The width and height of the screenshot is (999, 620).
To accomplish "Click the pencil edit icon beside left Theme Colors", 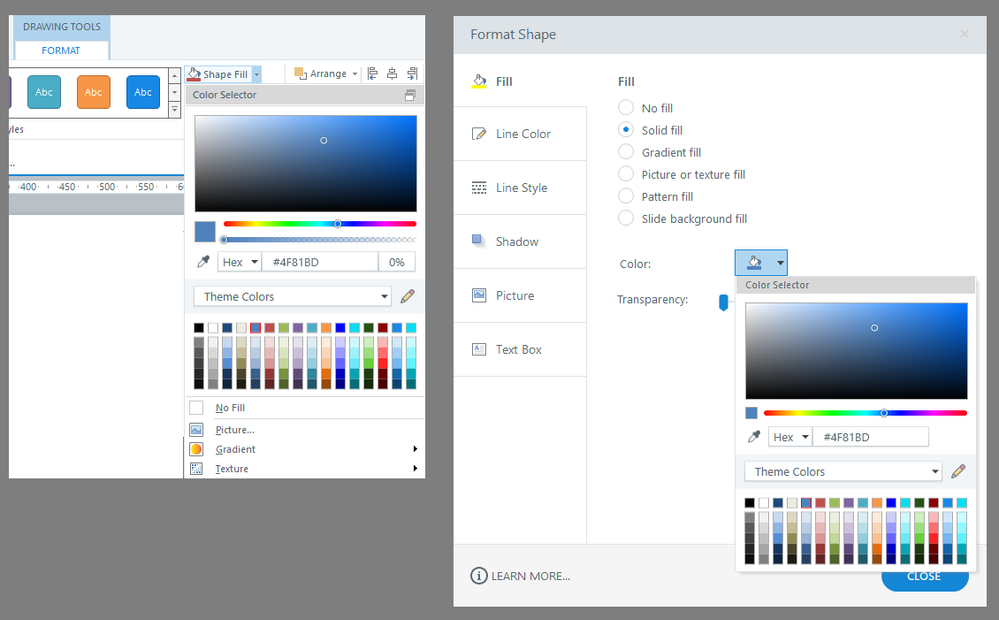I will tap(408, 296).
